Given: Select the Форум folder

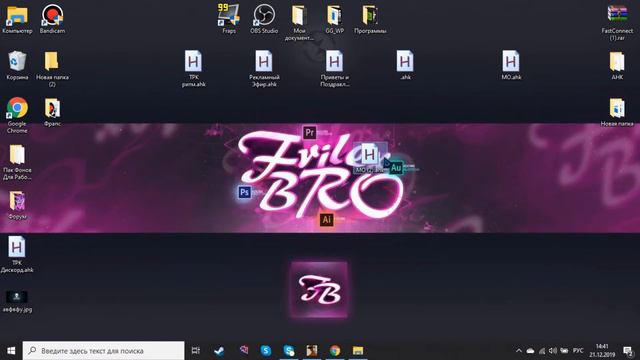Looking at the screenshot, I should [17, 205].
